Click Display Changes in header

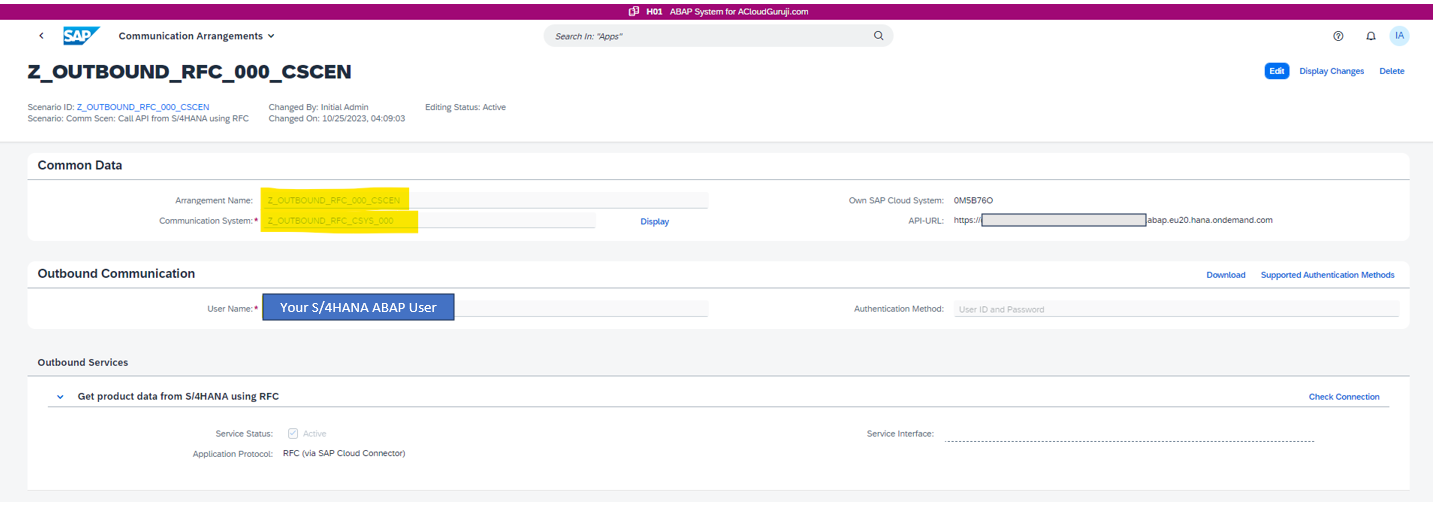tap(1331, 71)
